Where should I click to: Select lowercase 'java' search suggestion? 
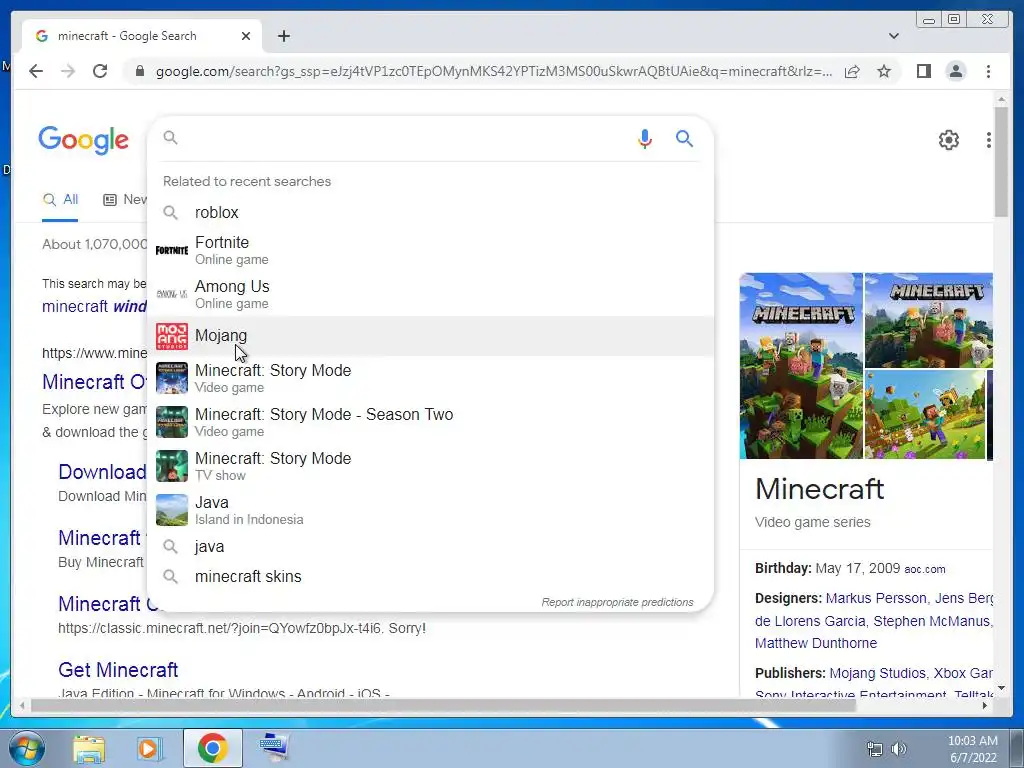(431, 547)
